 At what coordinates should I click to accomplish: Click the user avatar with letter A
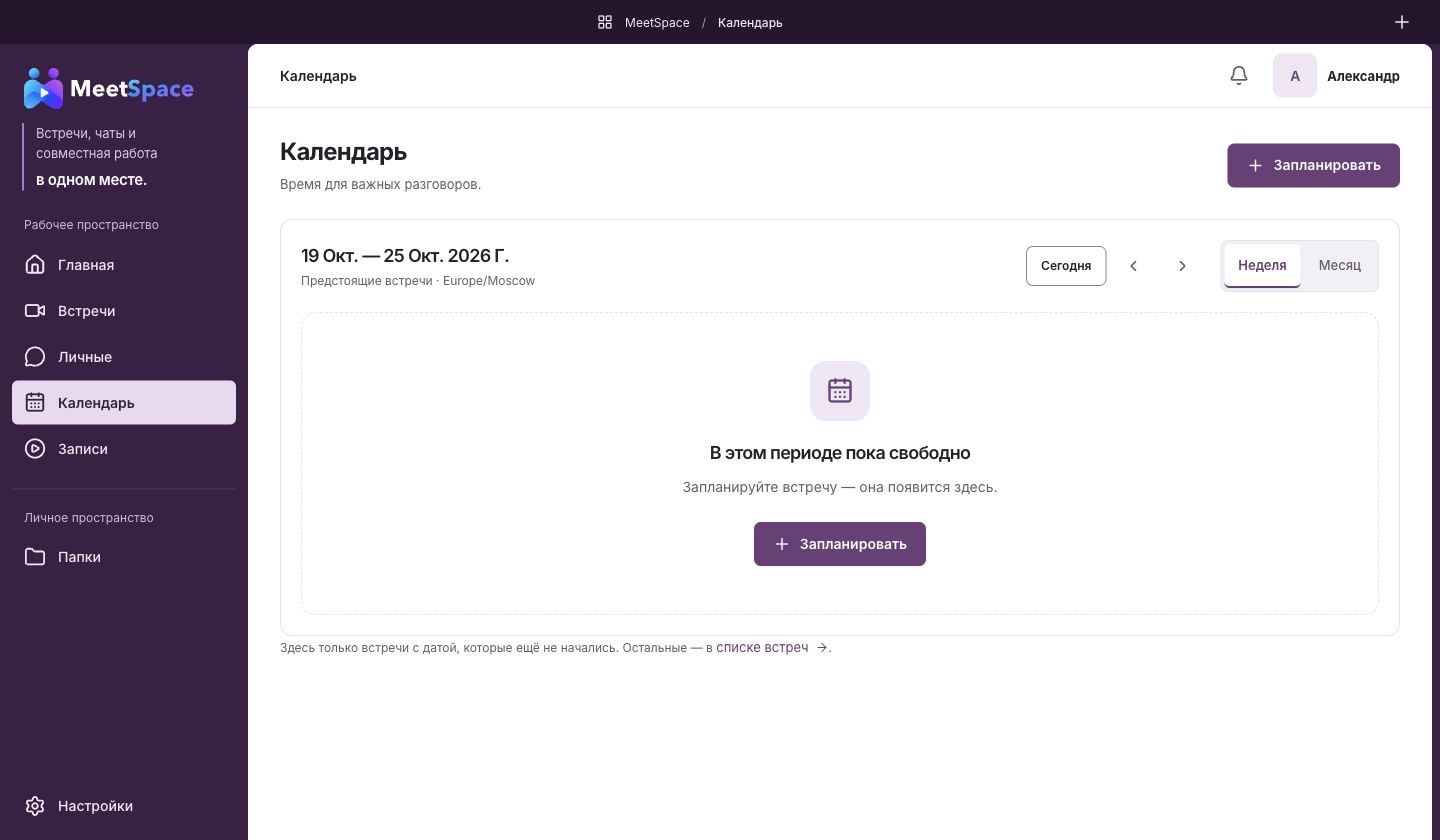[1295, 76]
